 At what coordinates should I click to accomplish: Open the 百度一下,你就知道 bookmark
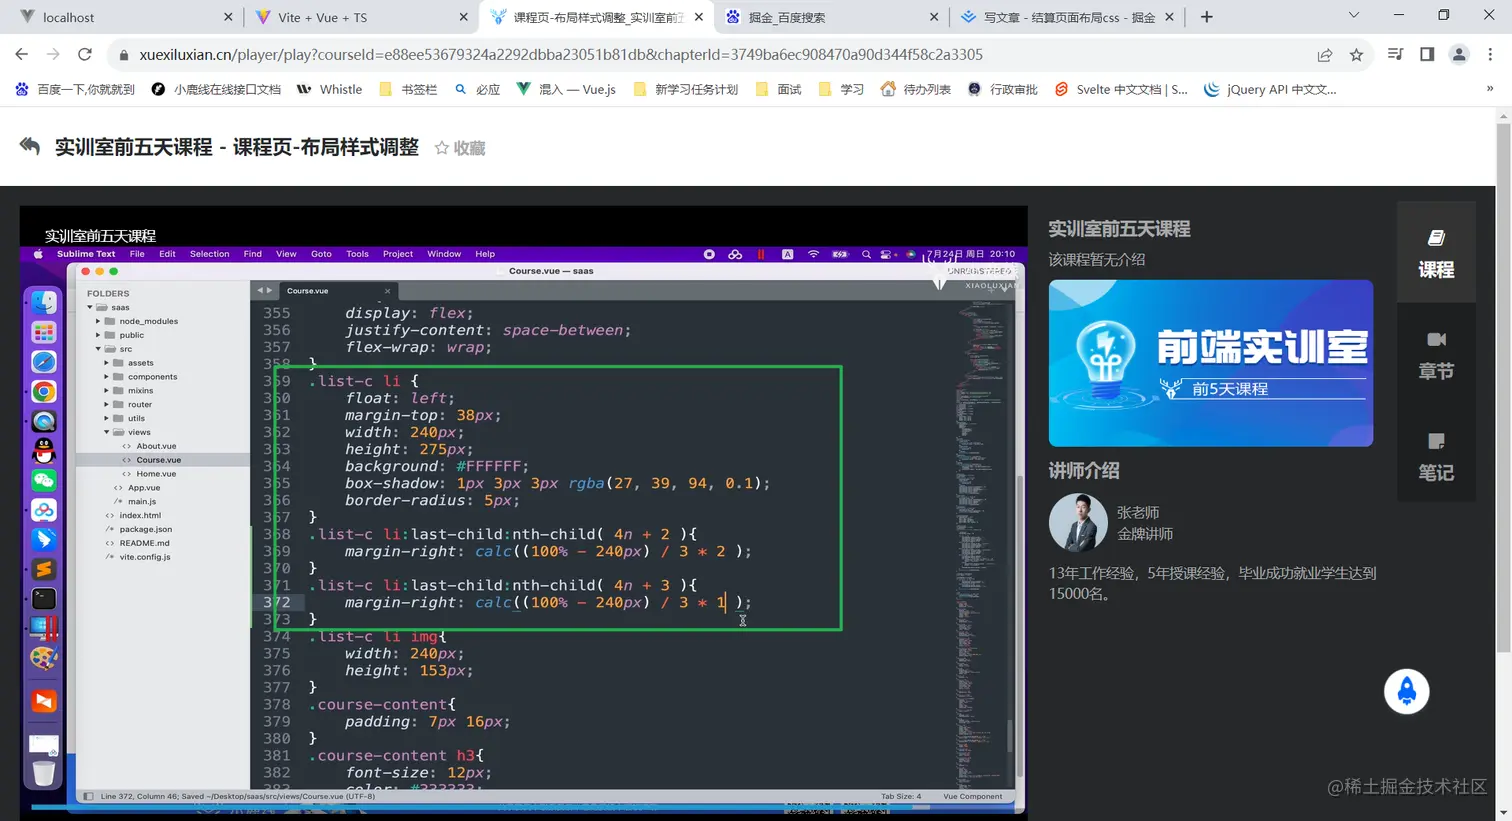[76, 89]
